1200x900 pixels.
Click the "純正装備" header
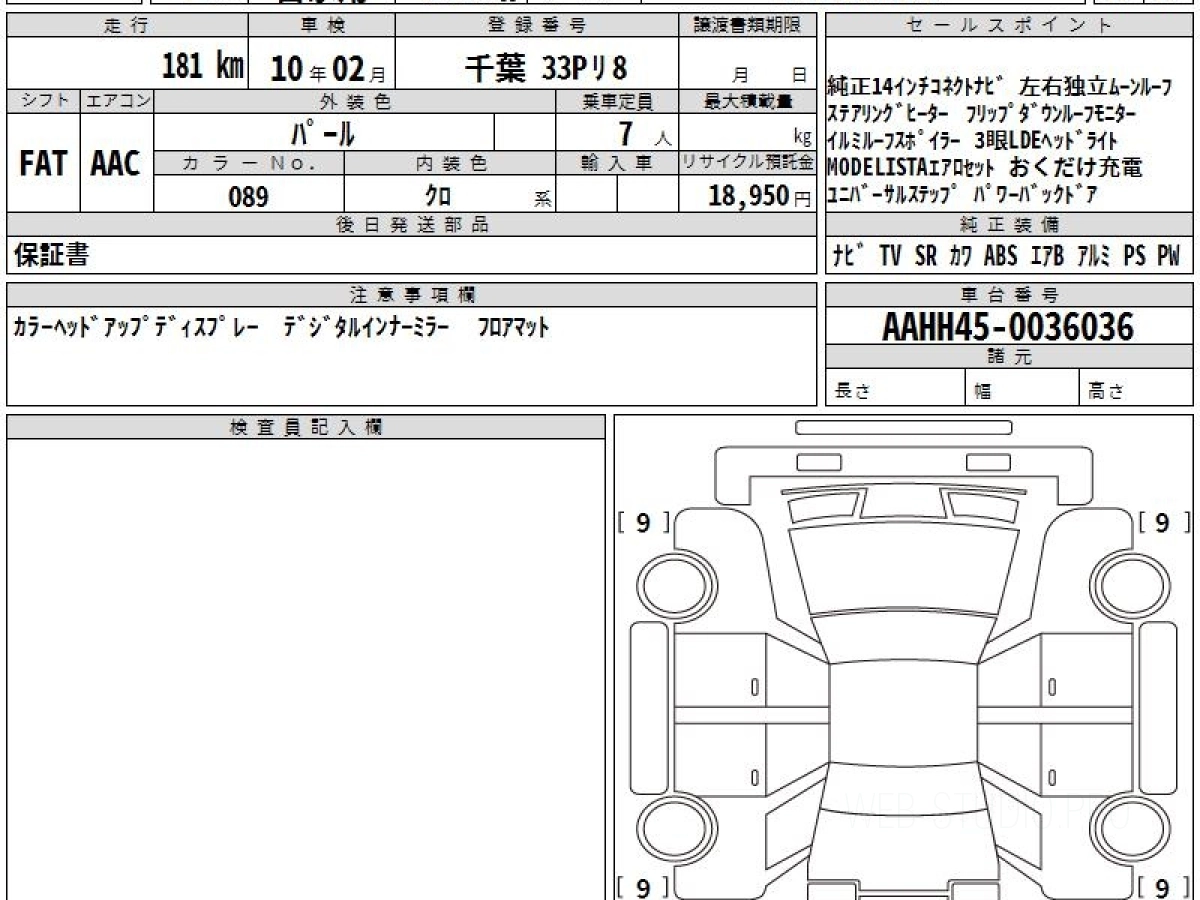[x=1009, y=225]
